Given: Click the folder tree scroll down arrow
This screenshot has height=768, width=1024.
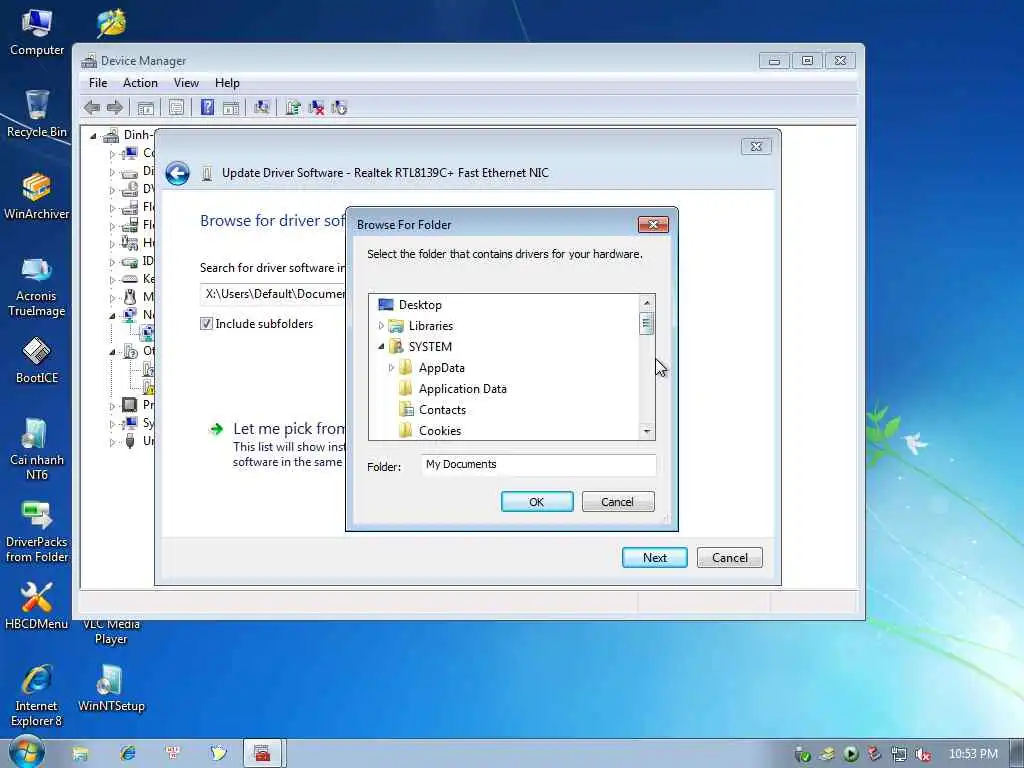Looking at the screenshot, I should [647, 431].
